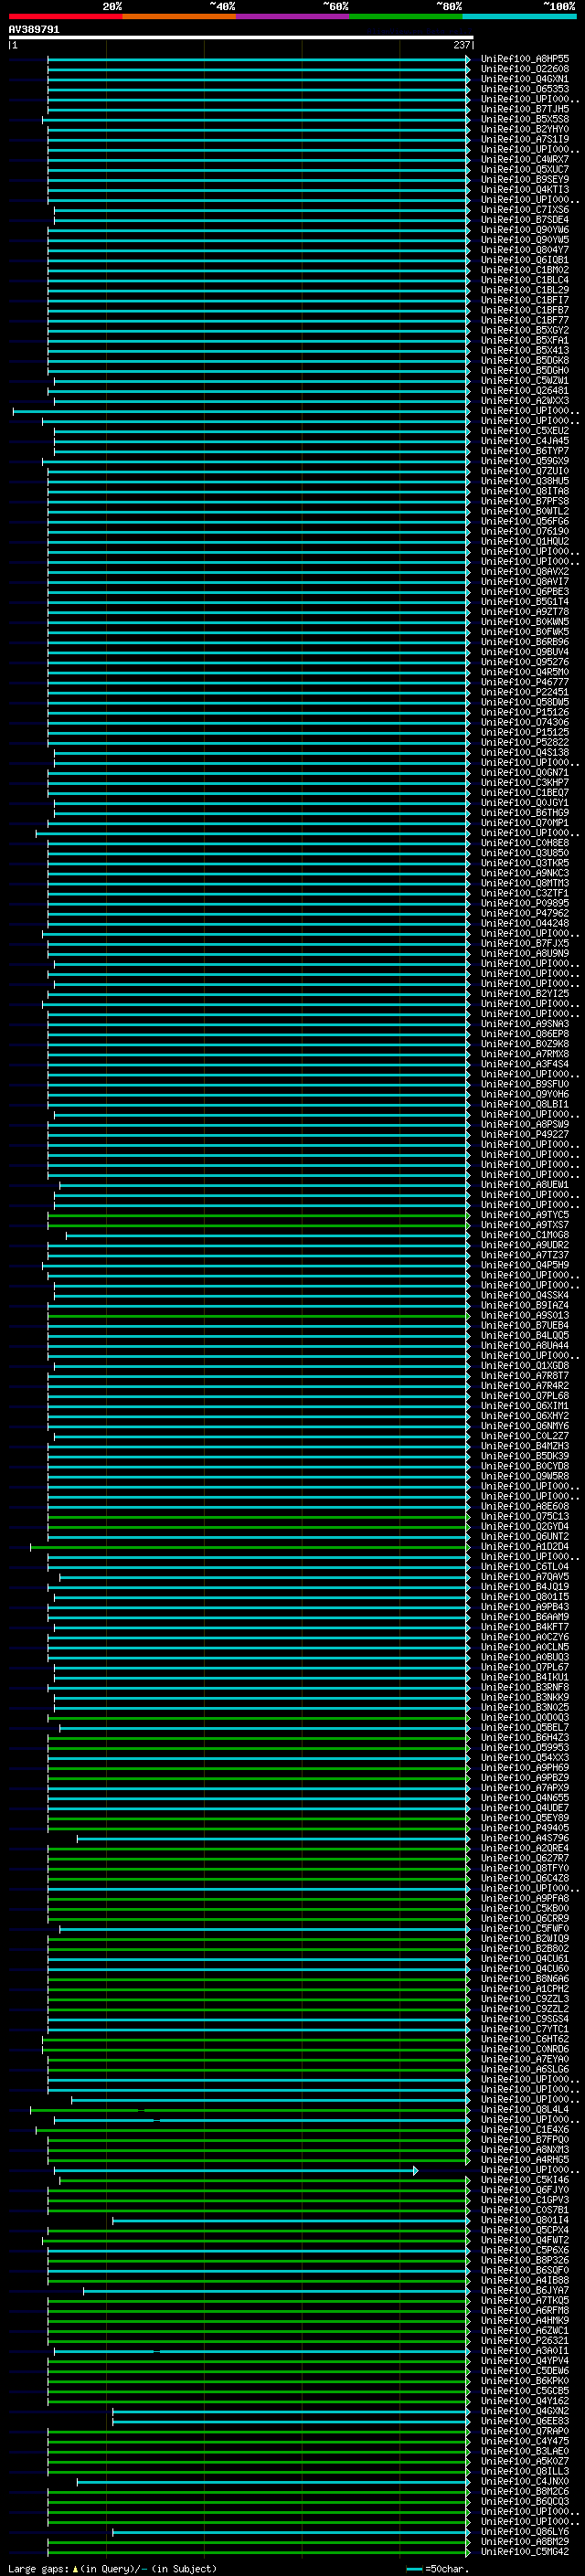585x2576 pixels.
Task: Select hit label UniRef100_Q75C13
Action: pos(525,1516)
